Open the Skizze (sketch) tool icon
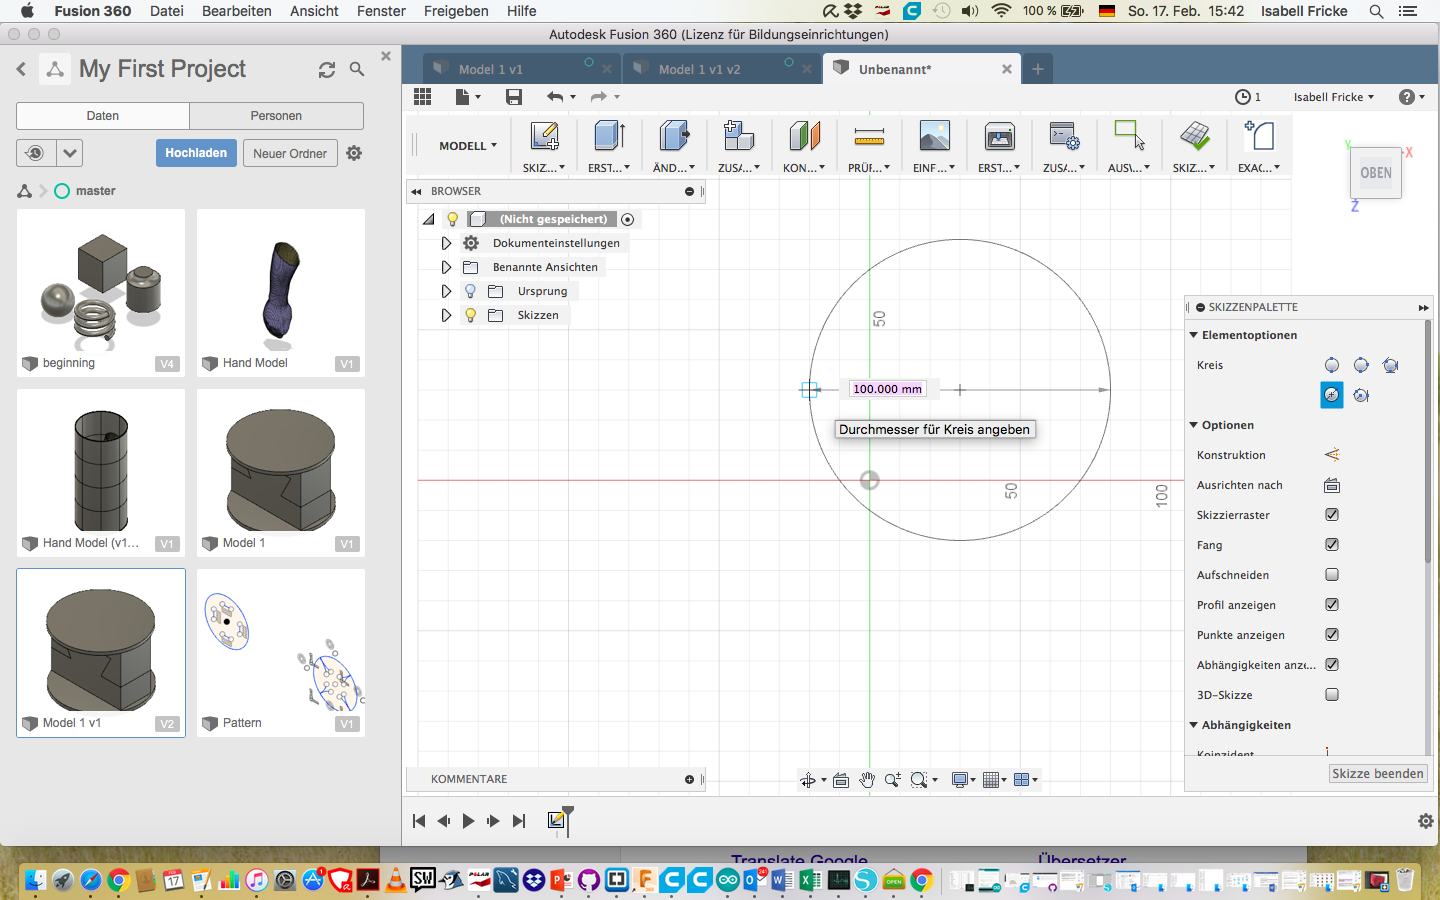This screenshot has height=900, width=1440. click(x=544, y=137)
